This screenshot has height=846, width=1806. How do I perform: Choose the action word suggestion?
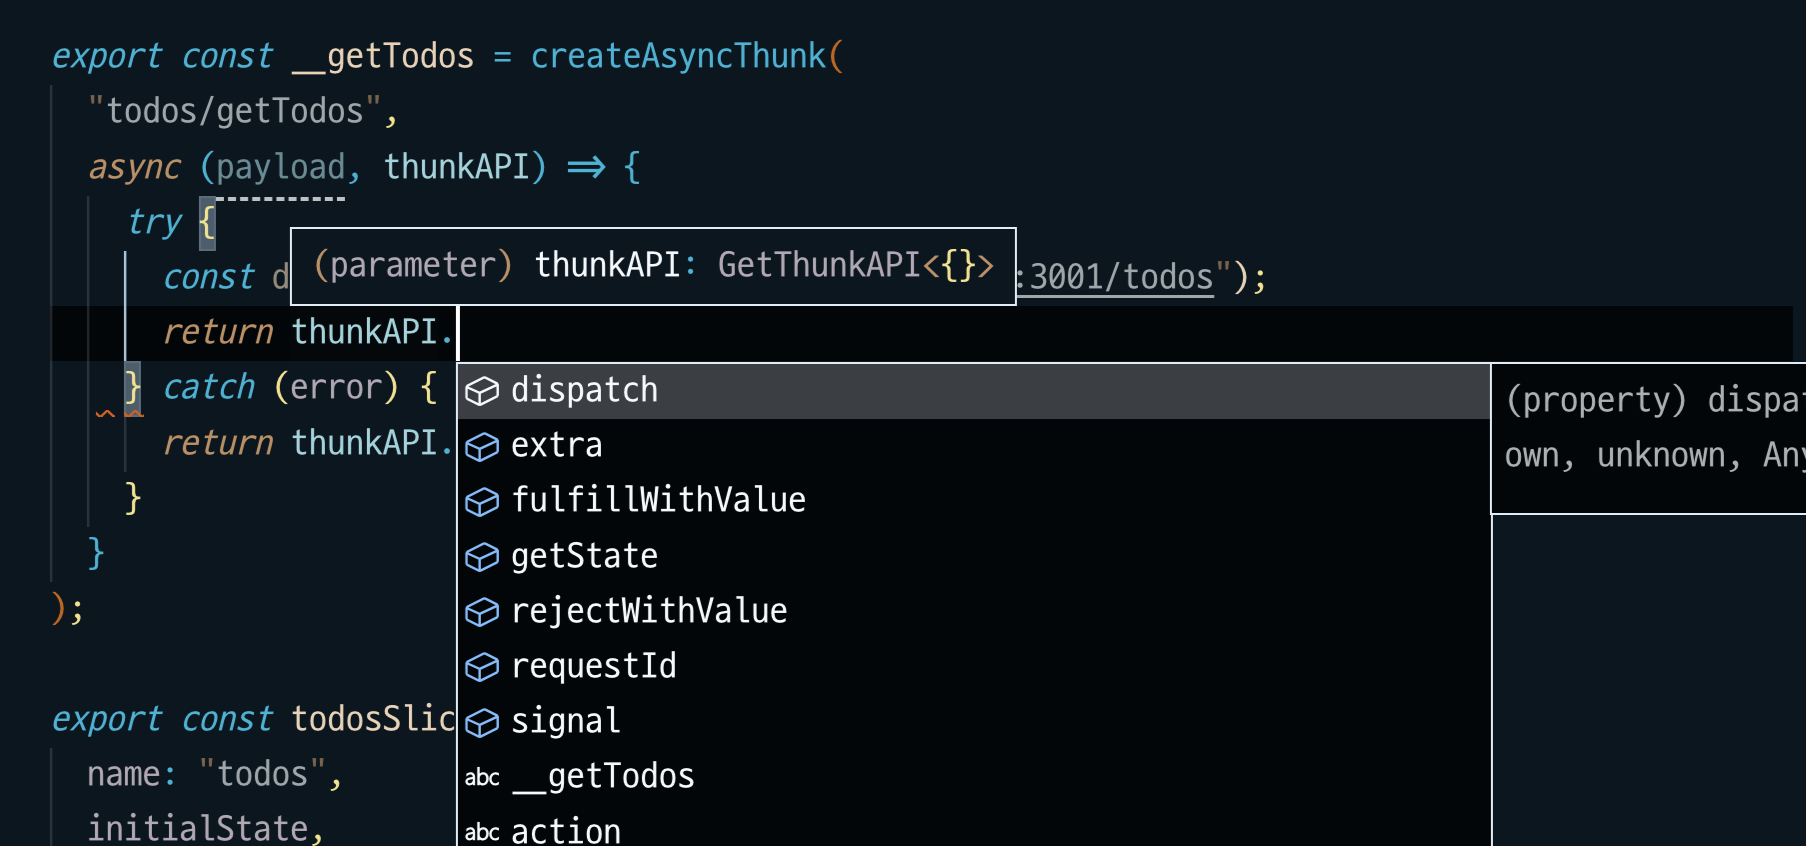pos(974,828)
